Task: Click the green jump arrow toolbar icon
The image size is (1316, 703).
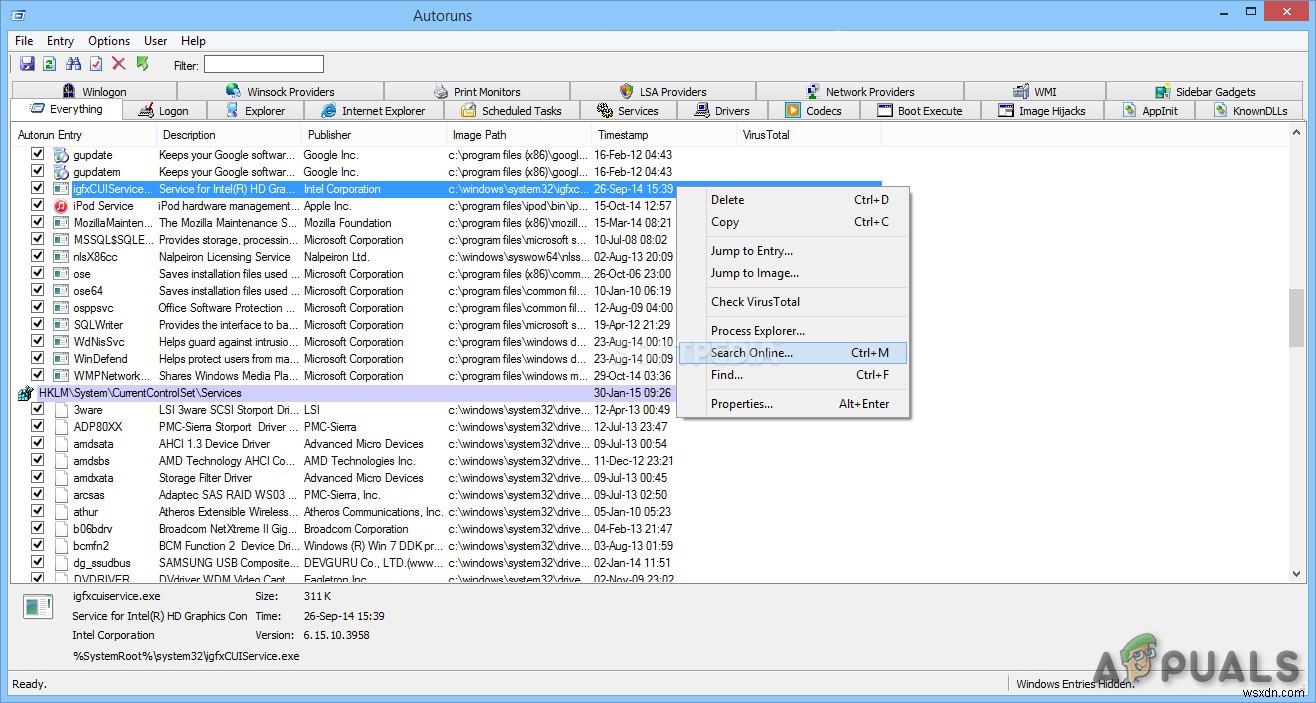Action: click(x=141, y=63)
